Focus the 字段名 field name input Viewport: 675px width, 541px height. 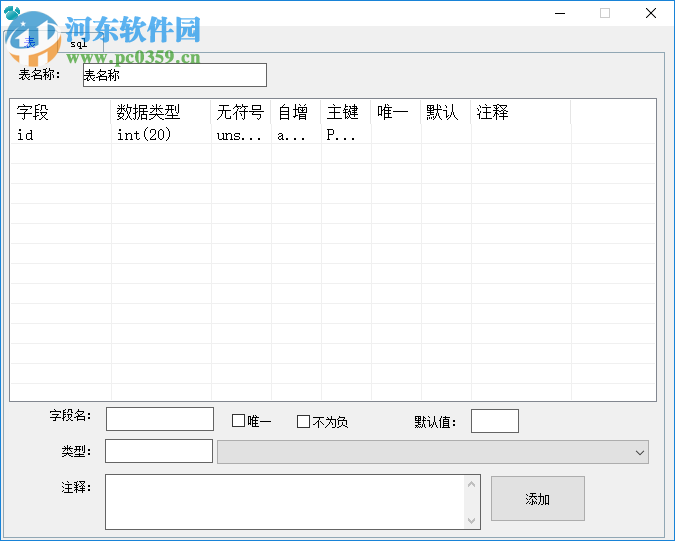click(160, 419)
